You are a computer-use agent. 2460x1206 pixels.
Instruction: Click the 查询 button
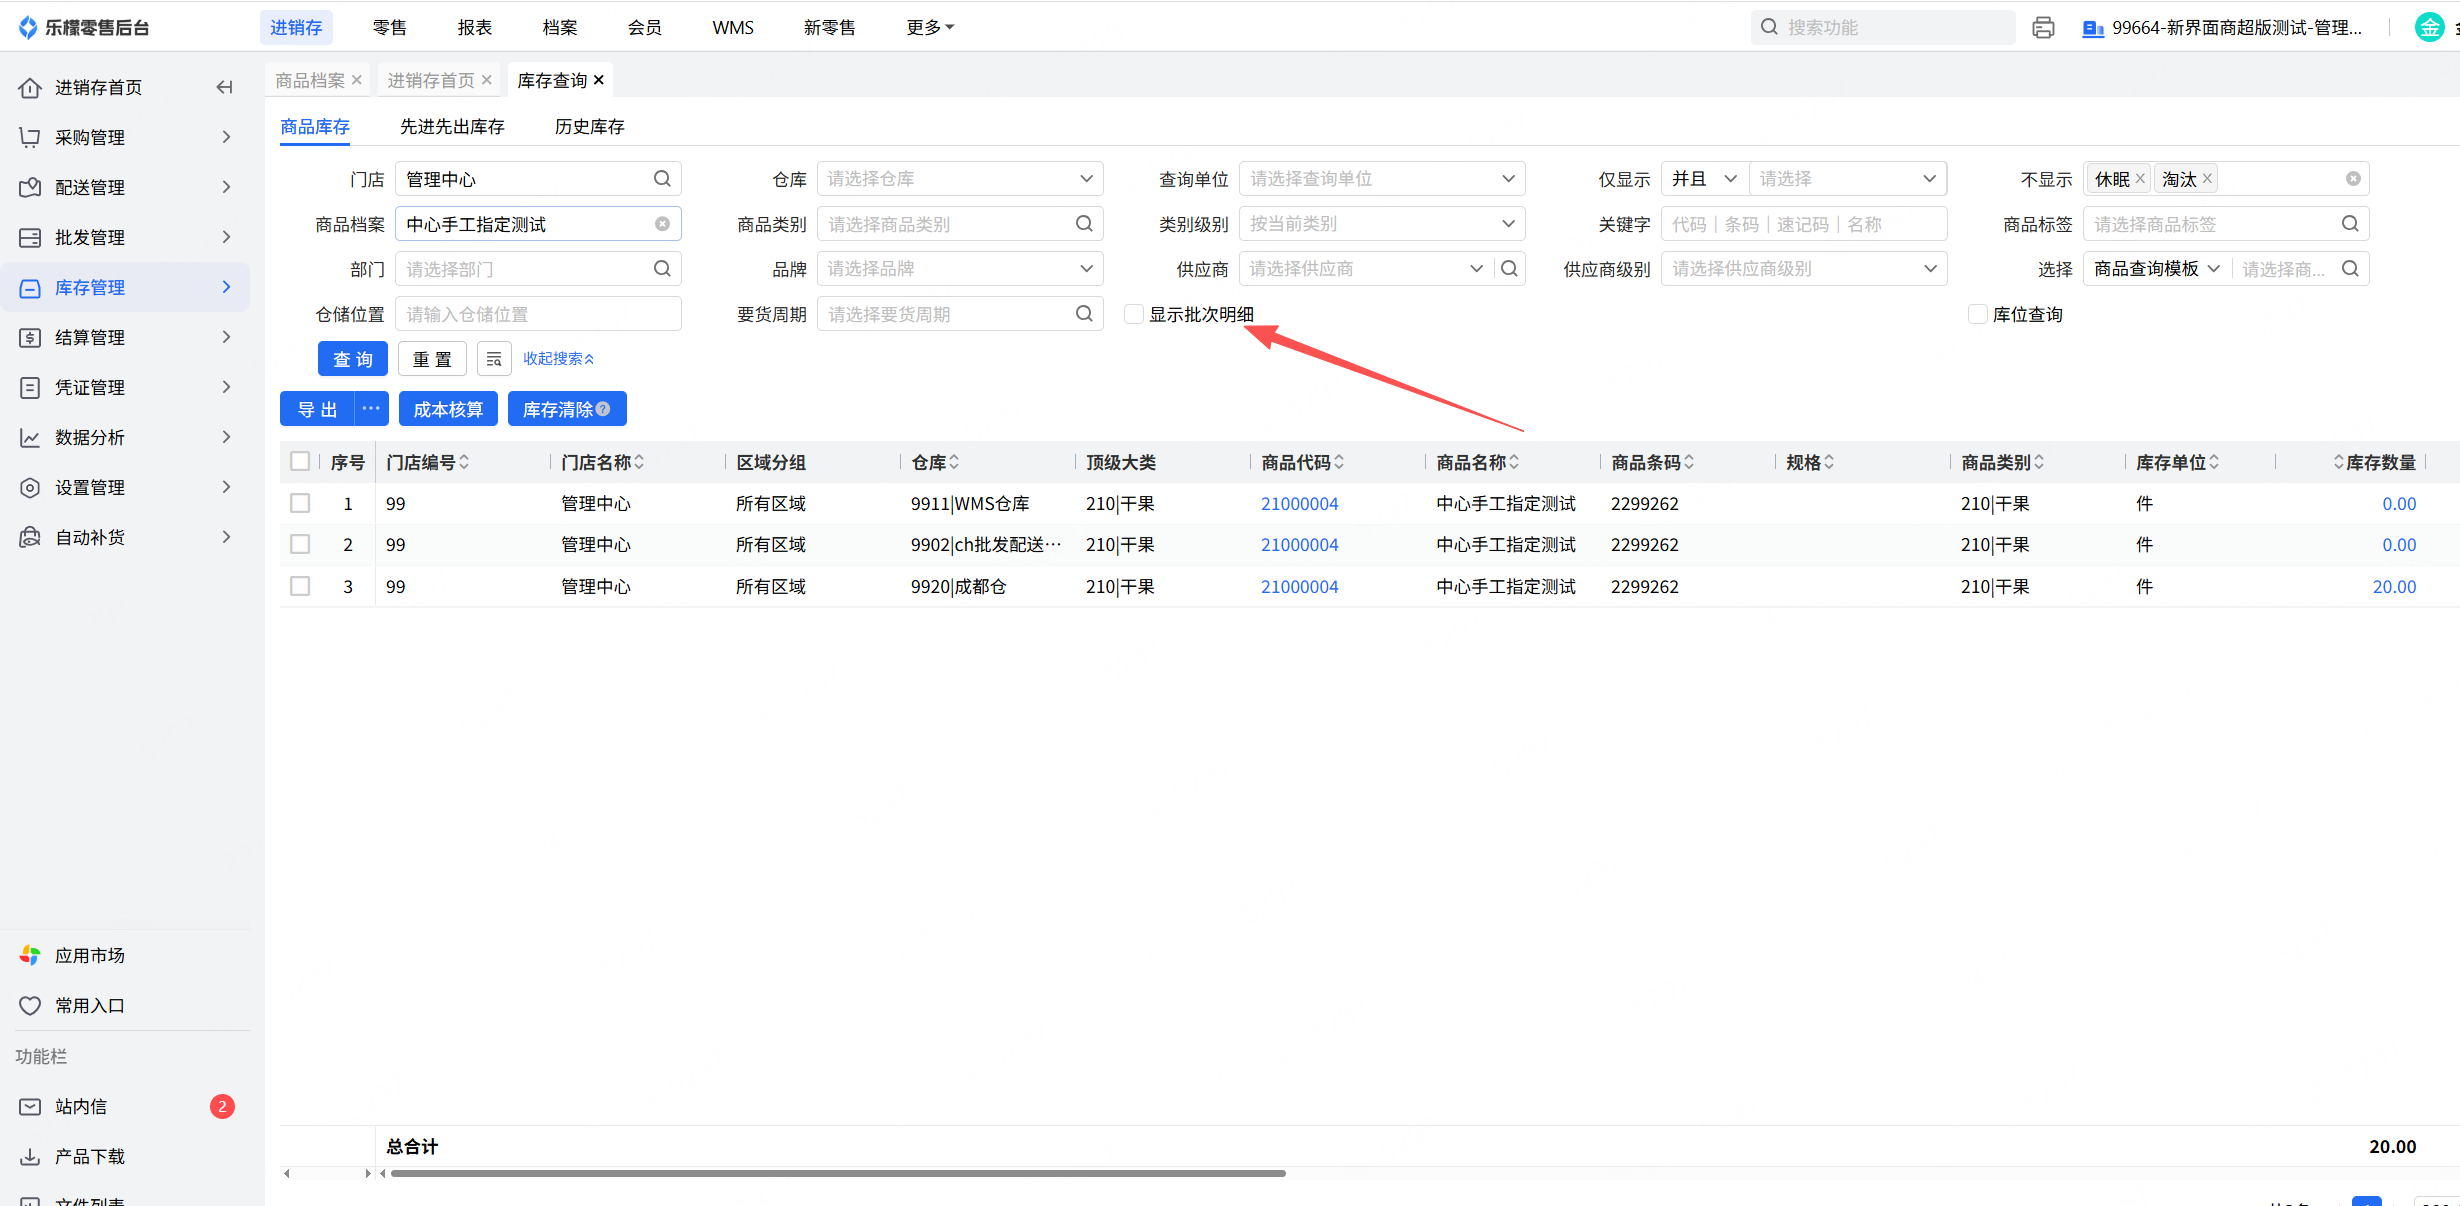click(x=352, y=359)
